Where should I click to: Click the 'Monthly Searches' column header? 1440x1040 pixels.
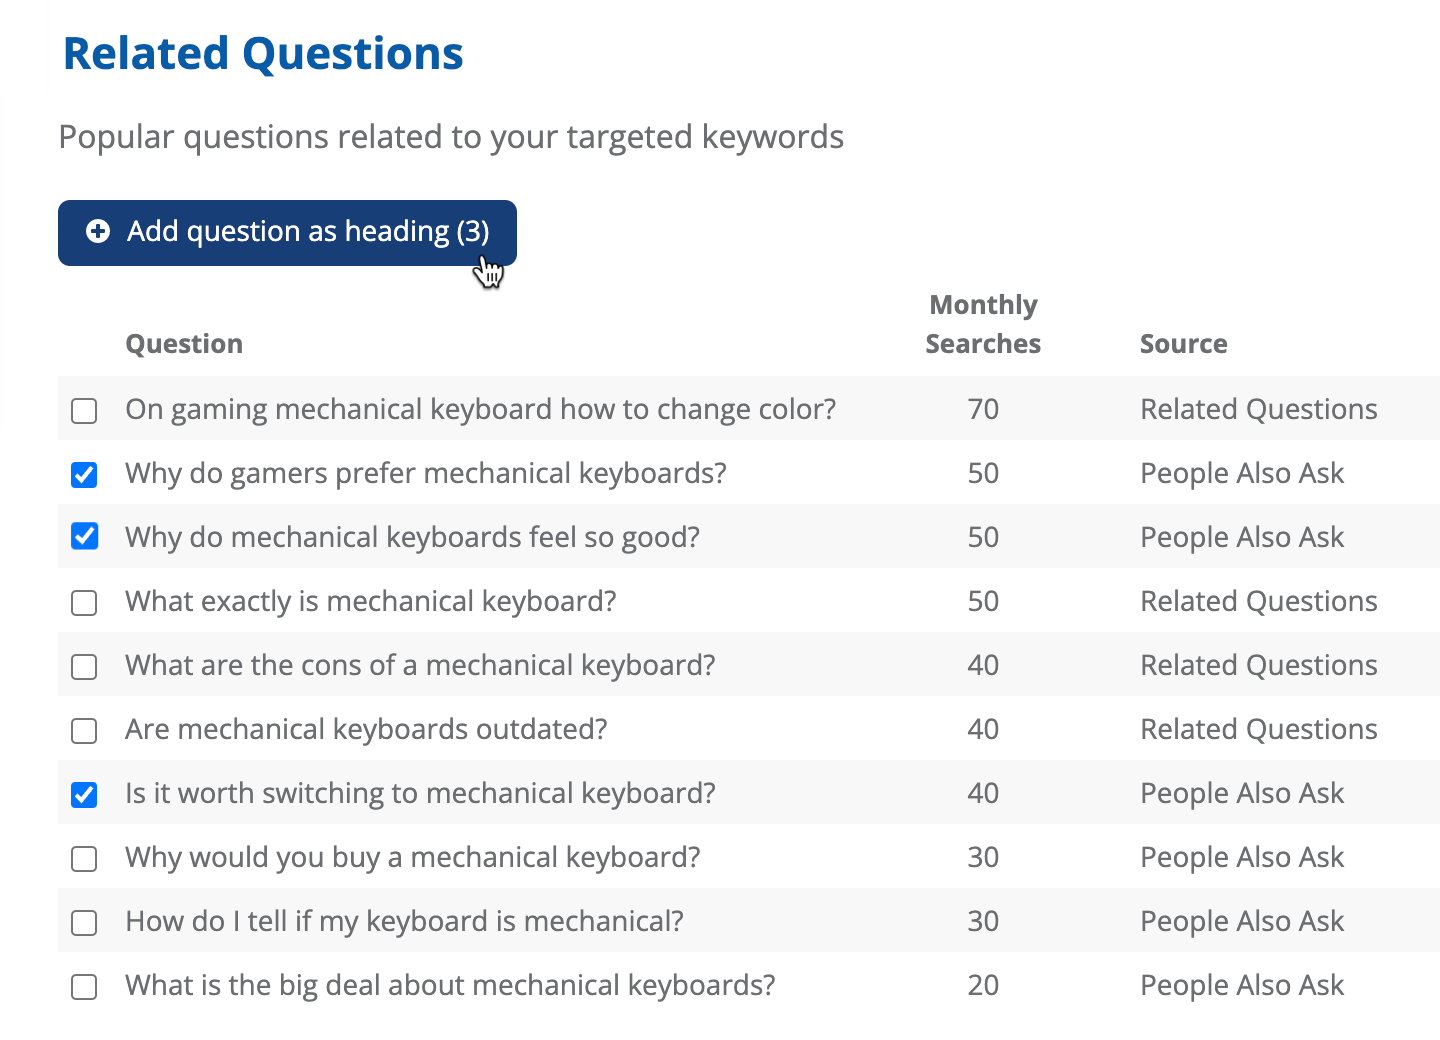click(x=983, y=324)
